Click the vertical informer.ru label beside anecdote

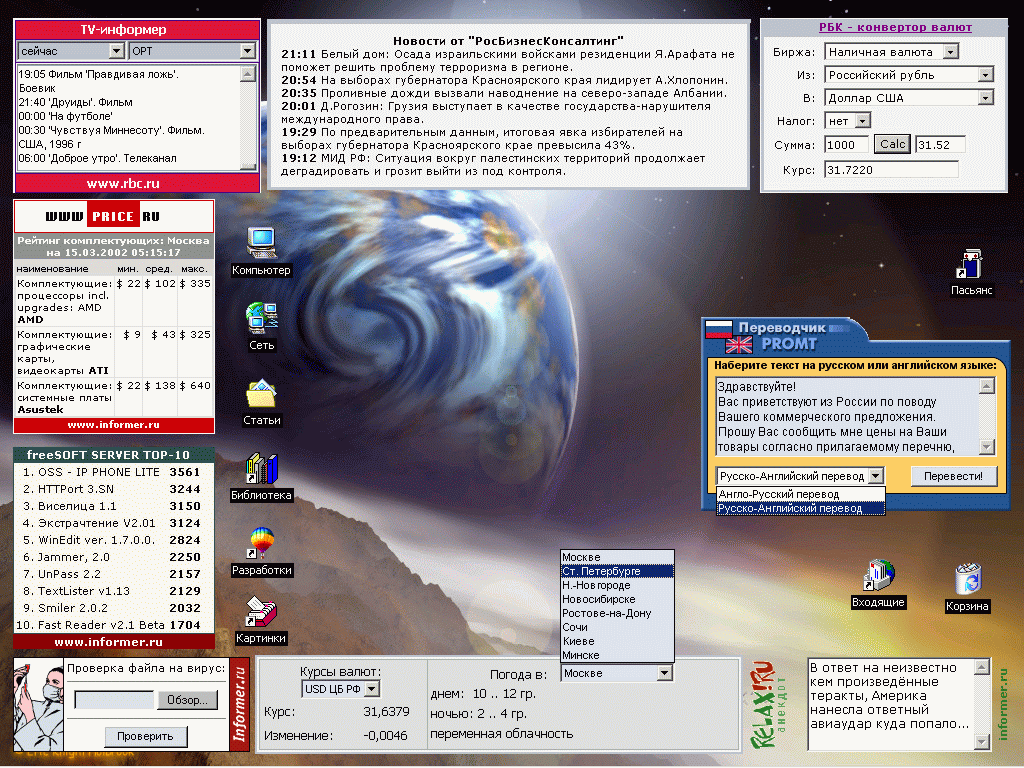1004,704
